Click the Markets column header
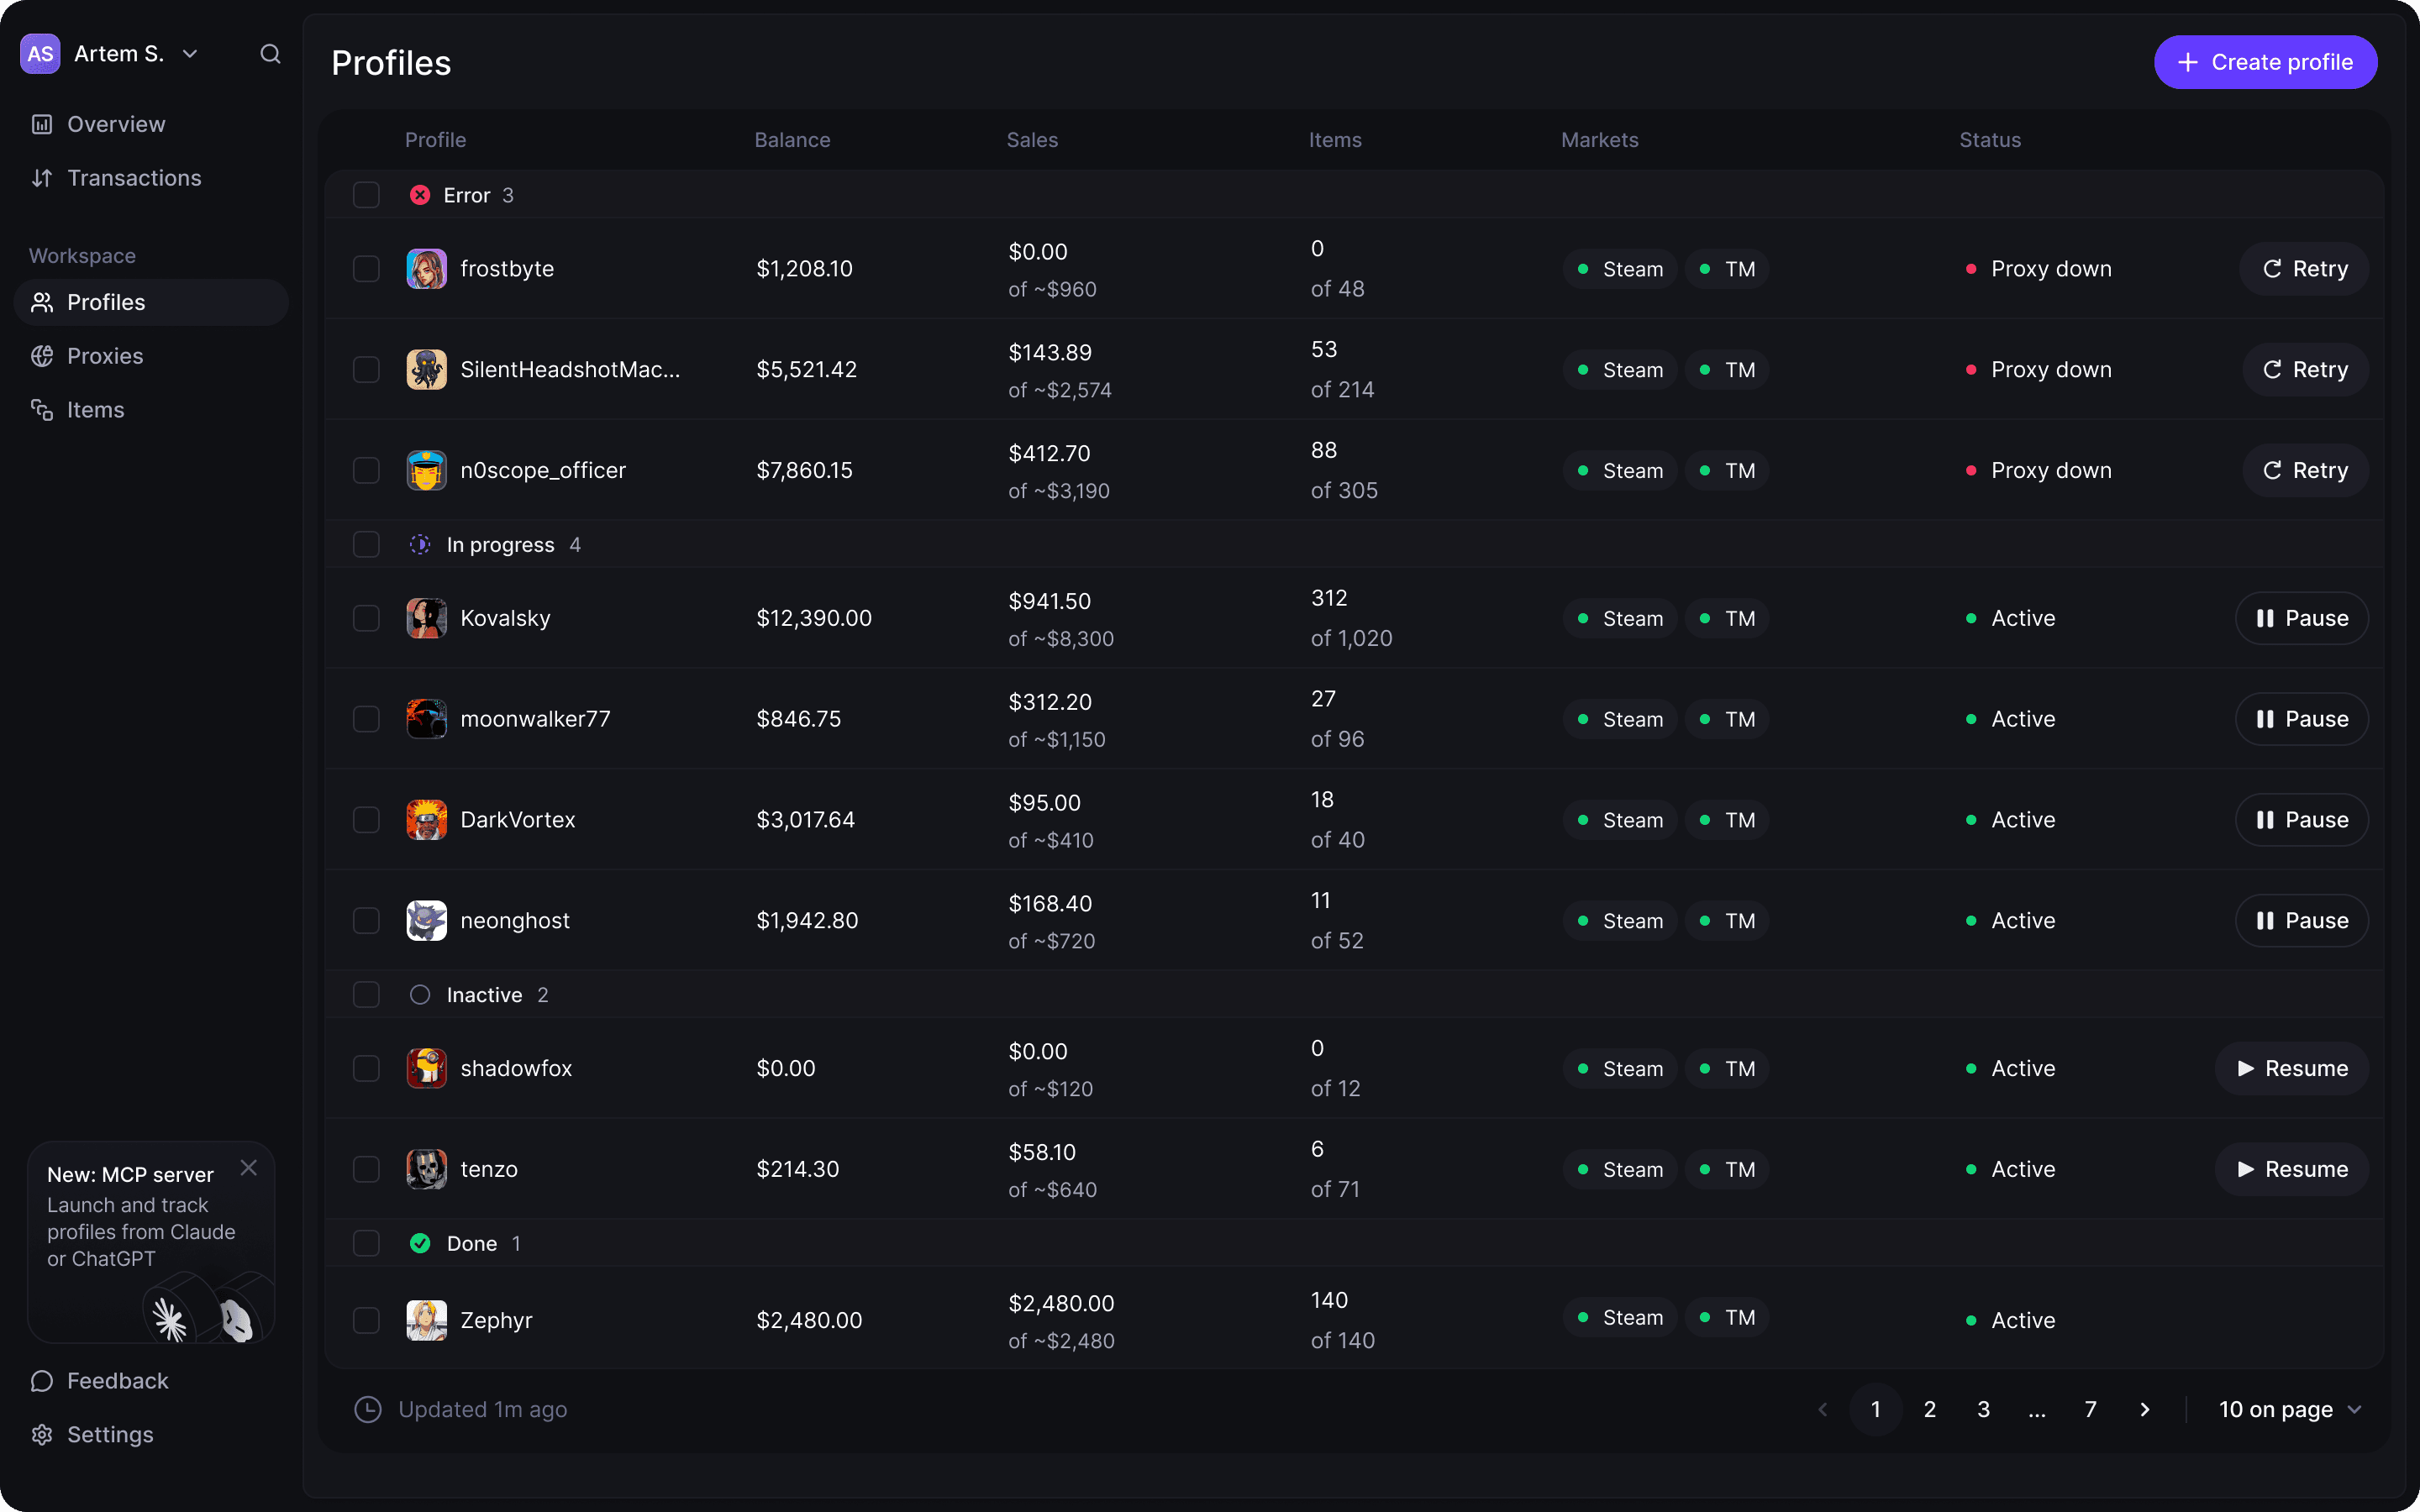This screenshot has height=1512, width=2420. [1599, 140]
